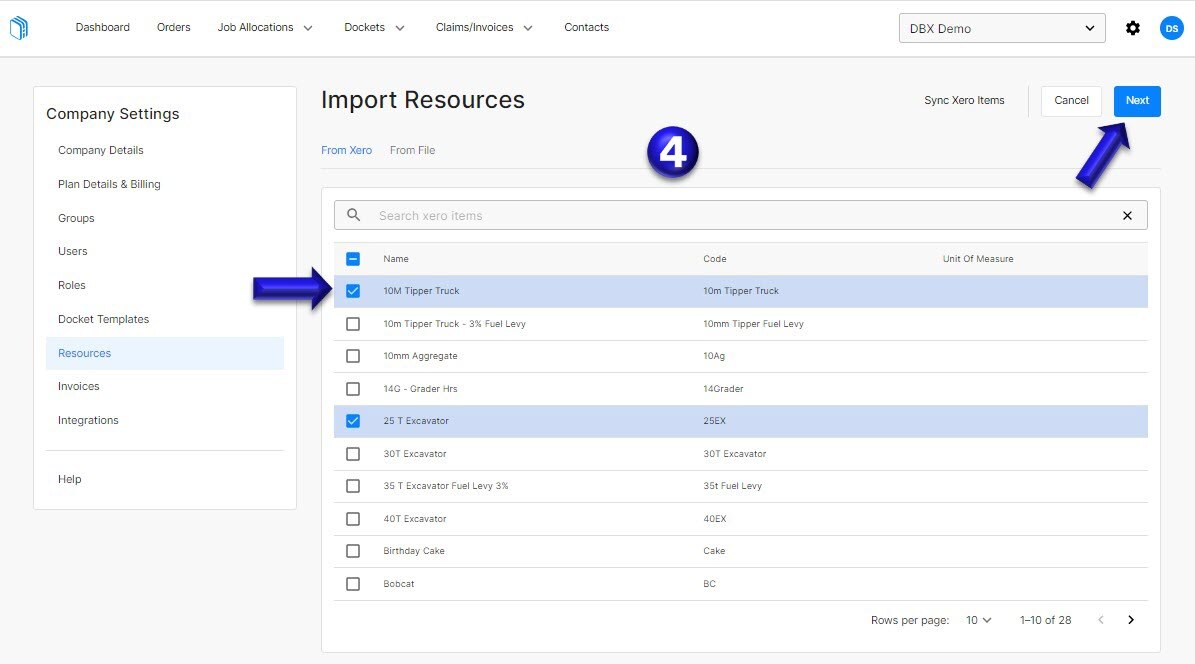
Task: Change the Rows per page value
Action: click(x=977, y=620)
